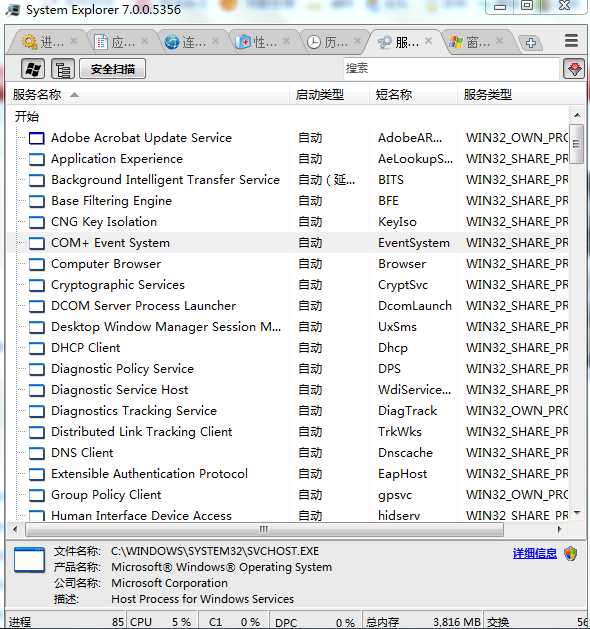
Task: Click the BITS short name cell
Action: pos(391,180)
